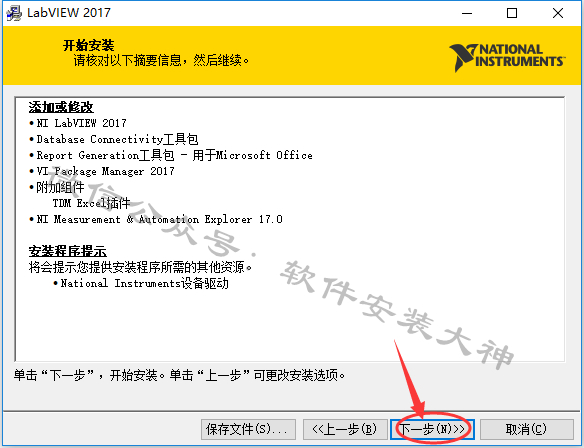The height and width of the screenshot is (448, 584).
Task: Select the VI Package Manager 2017 entry
Action: click(x=102, y=171)
